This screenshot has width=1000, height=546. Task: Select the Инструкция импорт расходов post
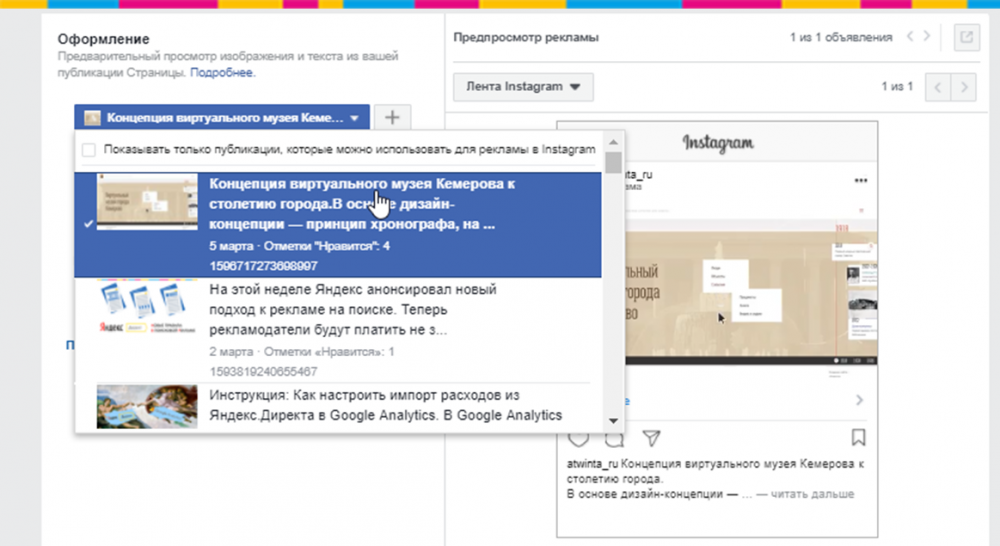pyautogui.click(x=338, y=407)
